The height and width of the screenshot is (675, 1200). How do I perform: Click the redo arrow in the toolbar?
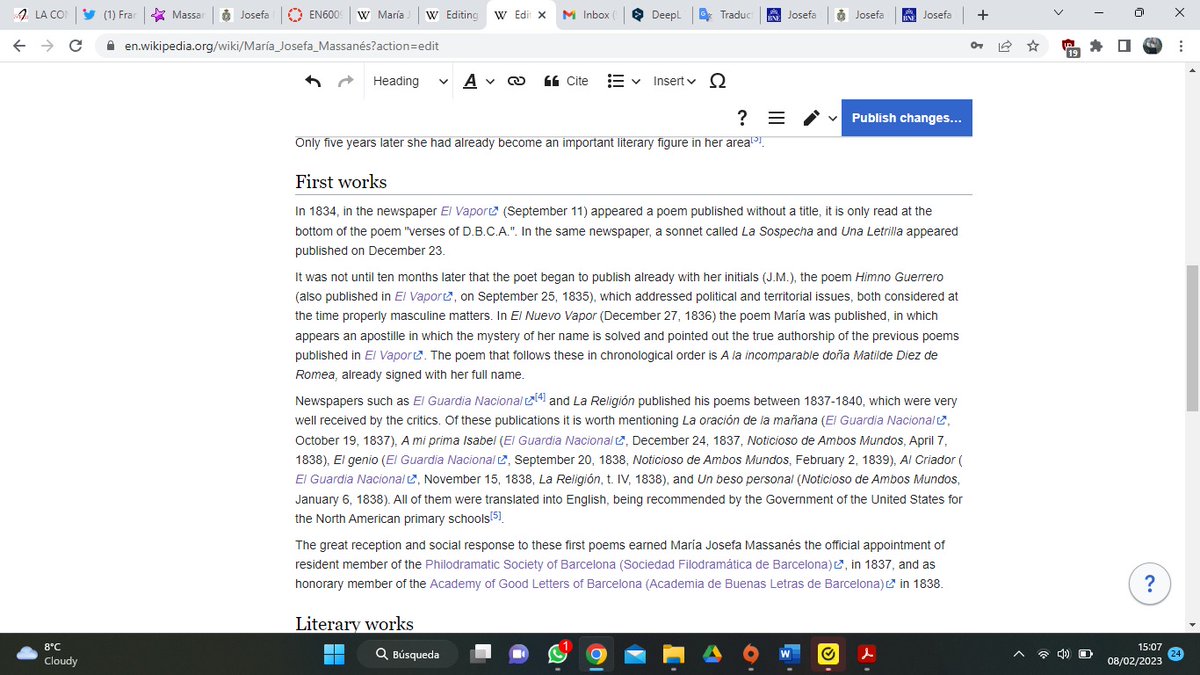(346, 82)
